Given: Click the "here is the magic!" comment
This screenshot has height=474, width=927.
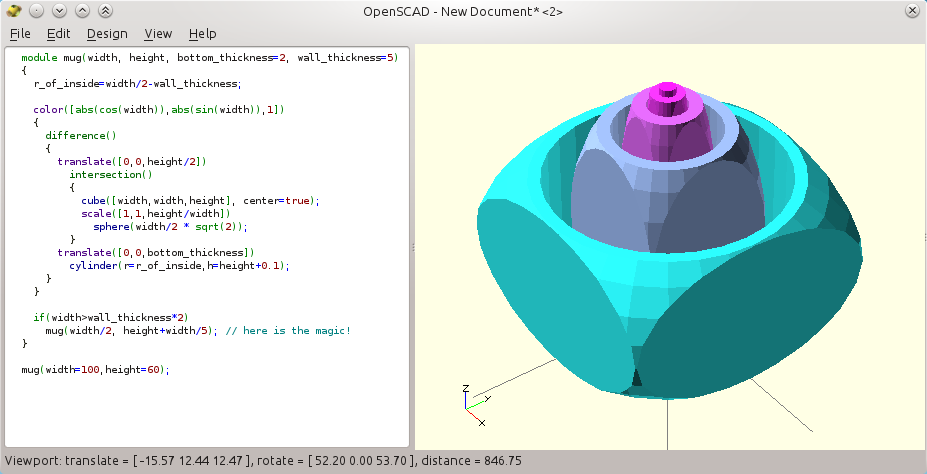Looking at the screenshot, I should point(288,330).
